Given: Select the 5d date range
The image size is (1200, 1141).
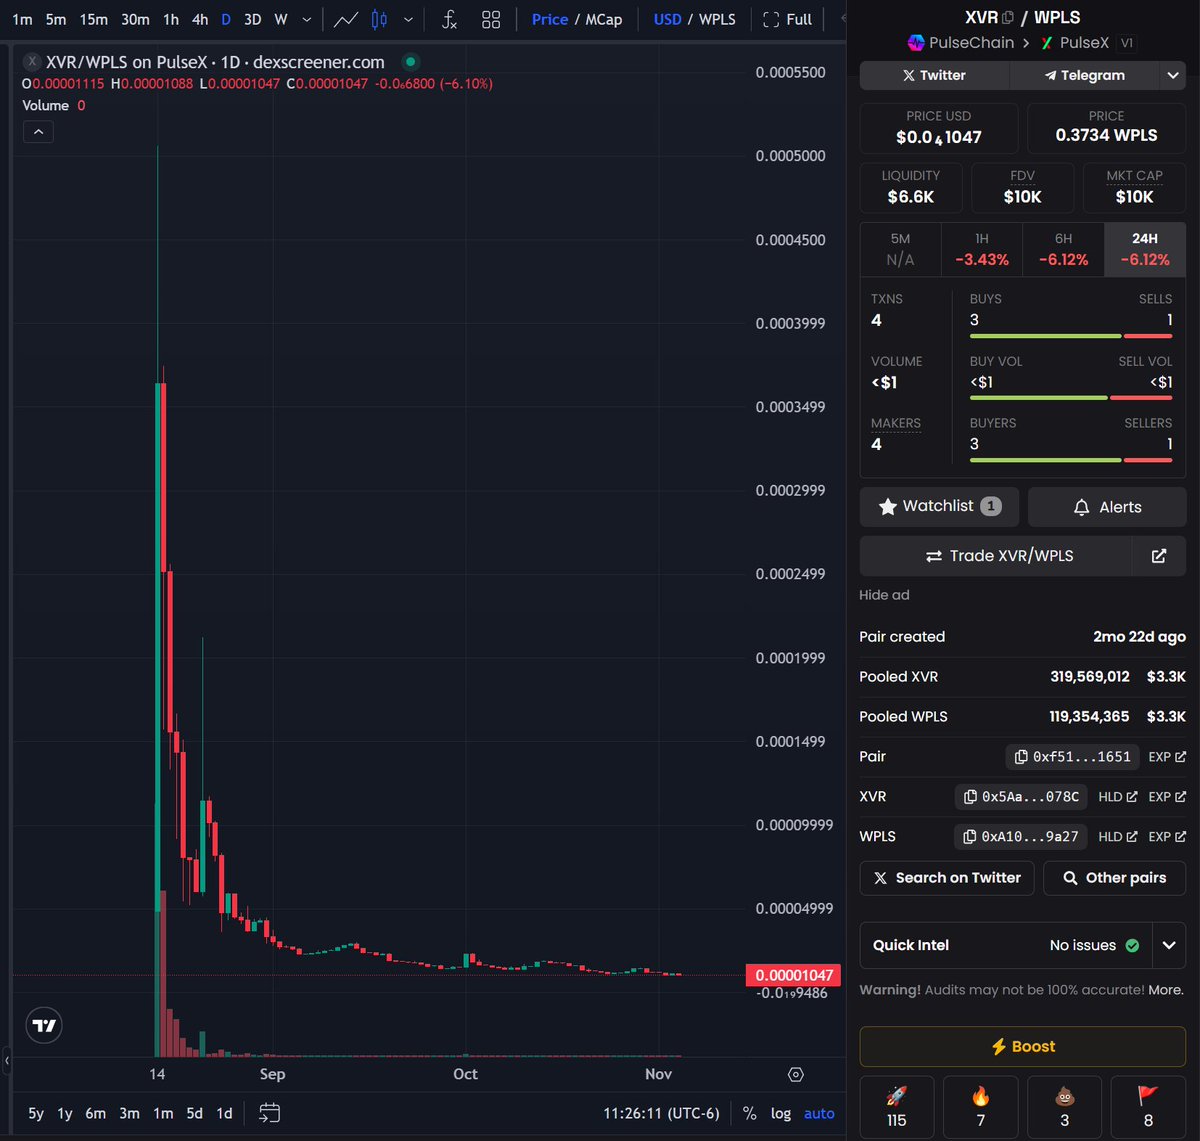Looking at the screenshot, I should pyautogui.click(x=194, y=1113).
